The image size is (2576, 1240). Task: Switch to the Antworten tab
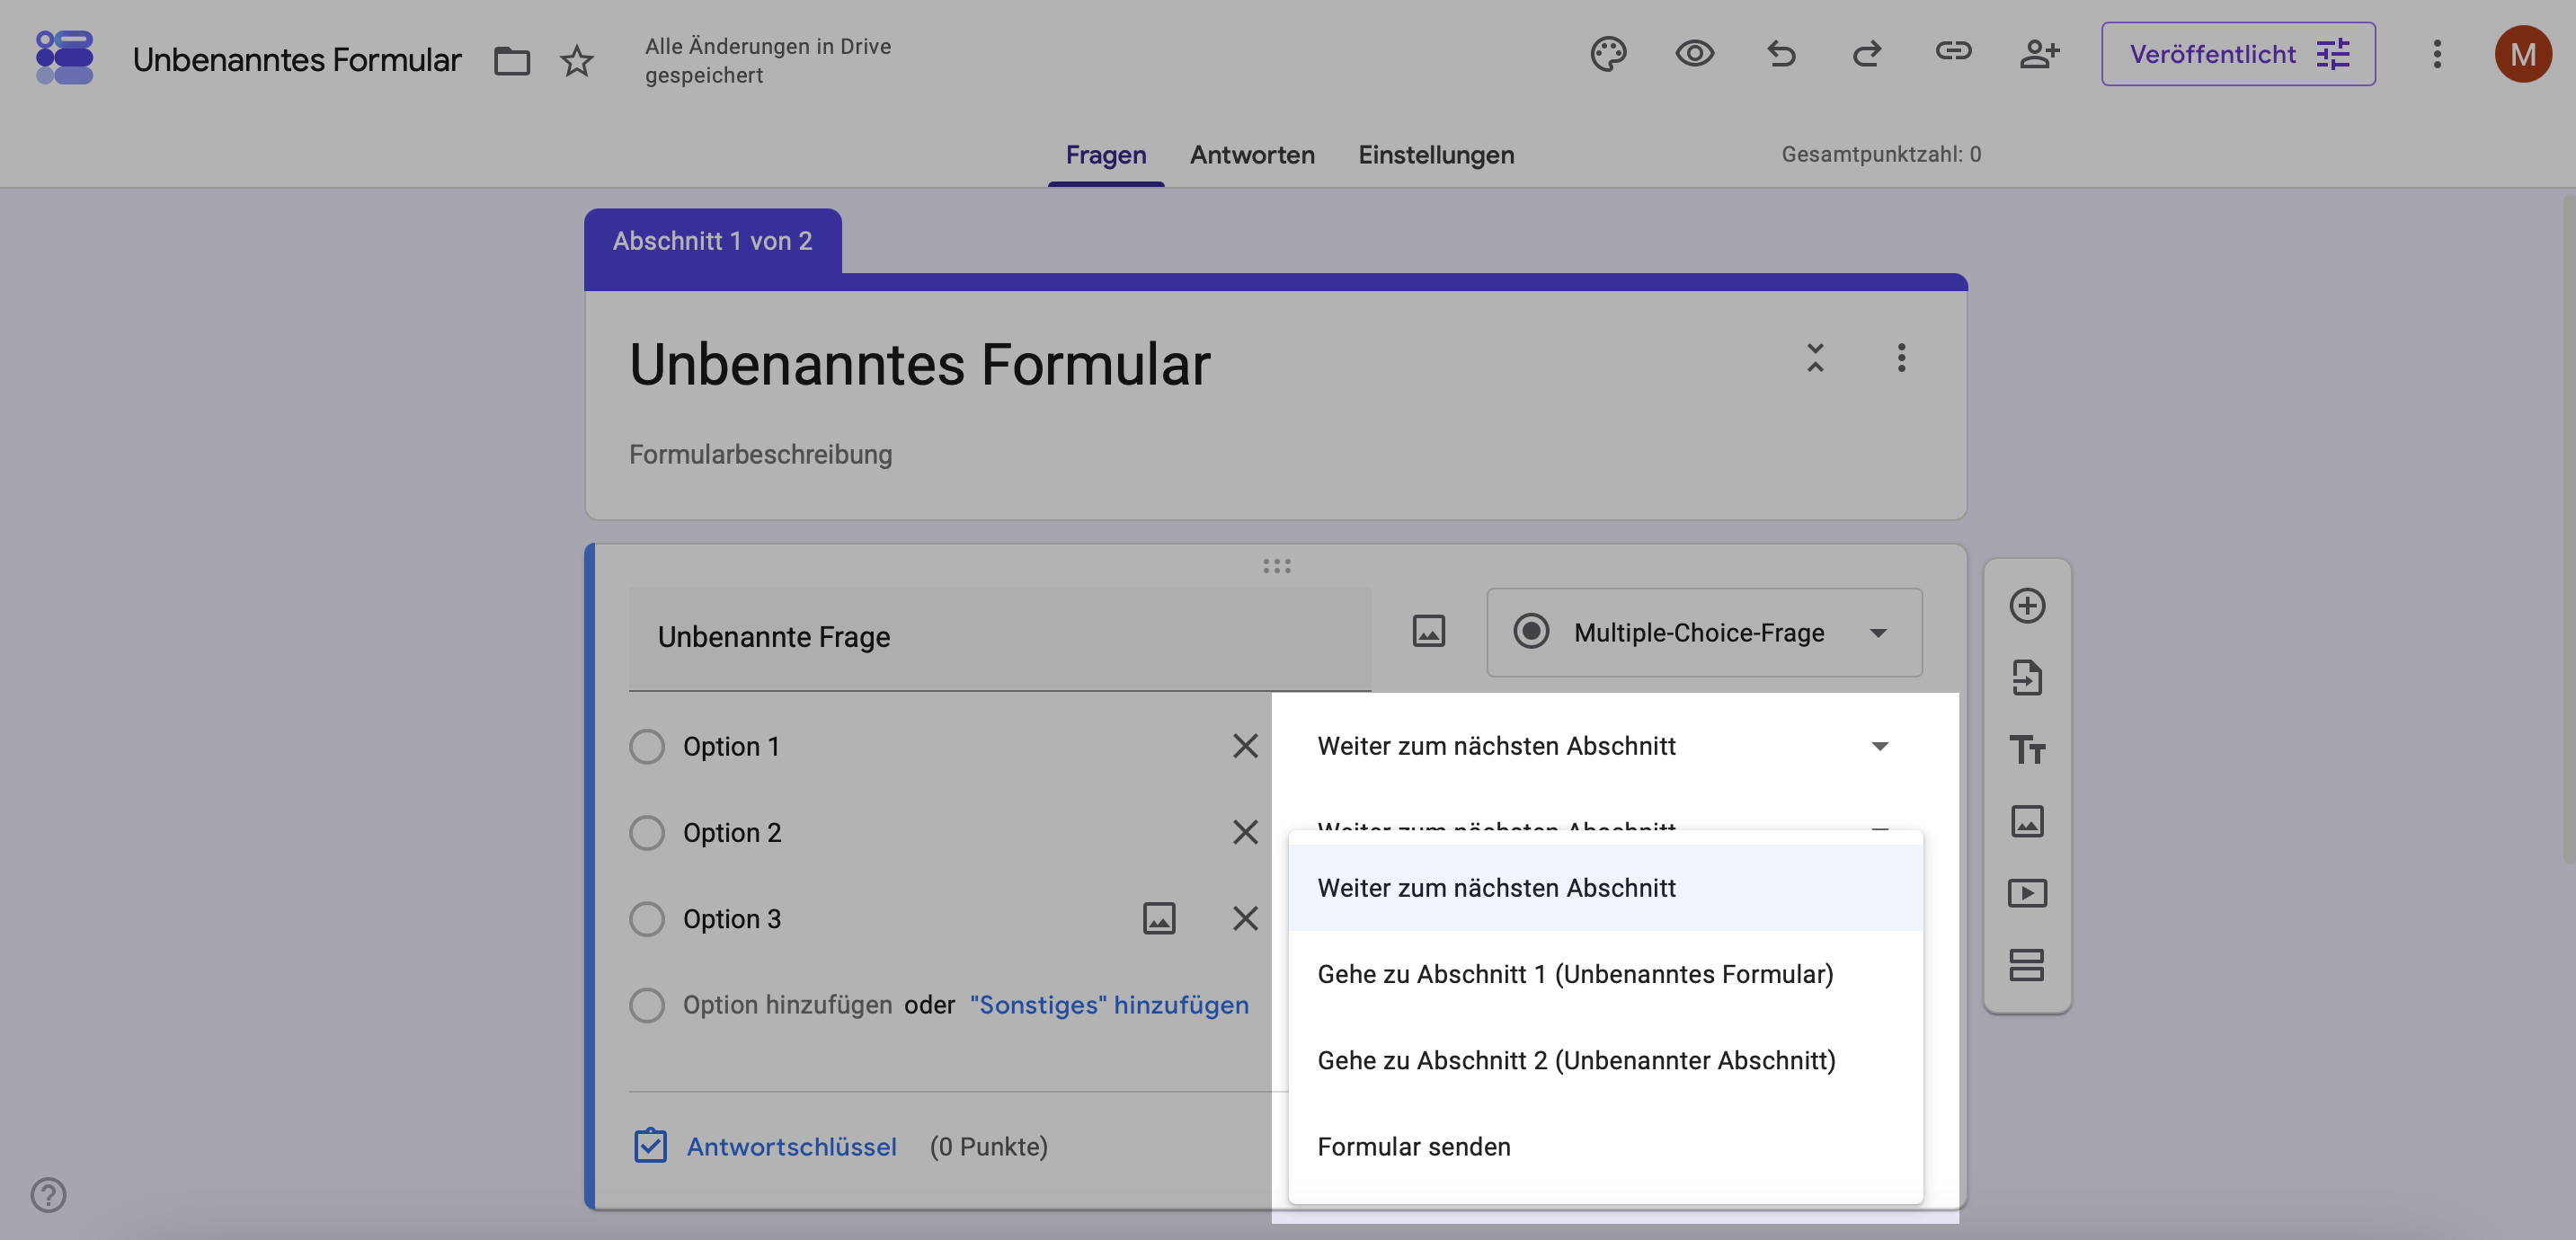click(1252, 155)
